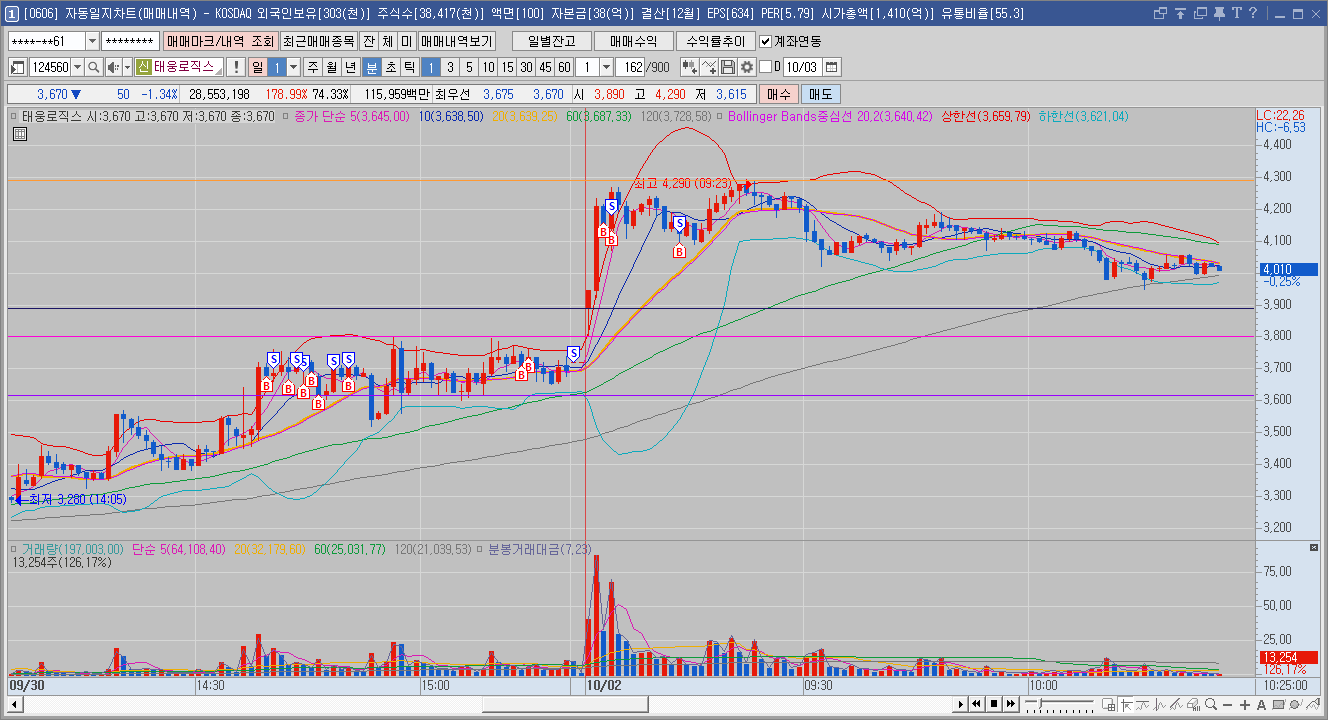1328x720 pixels.
Task: Click the 매매수익 button
Action: pyautogui.click(x=633, y=41)
